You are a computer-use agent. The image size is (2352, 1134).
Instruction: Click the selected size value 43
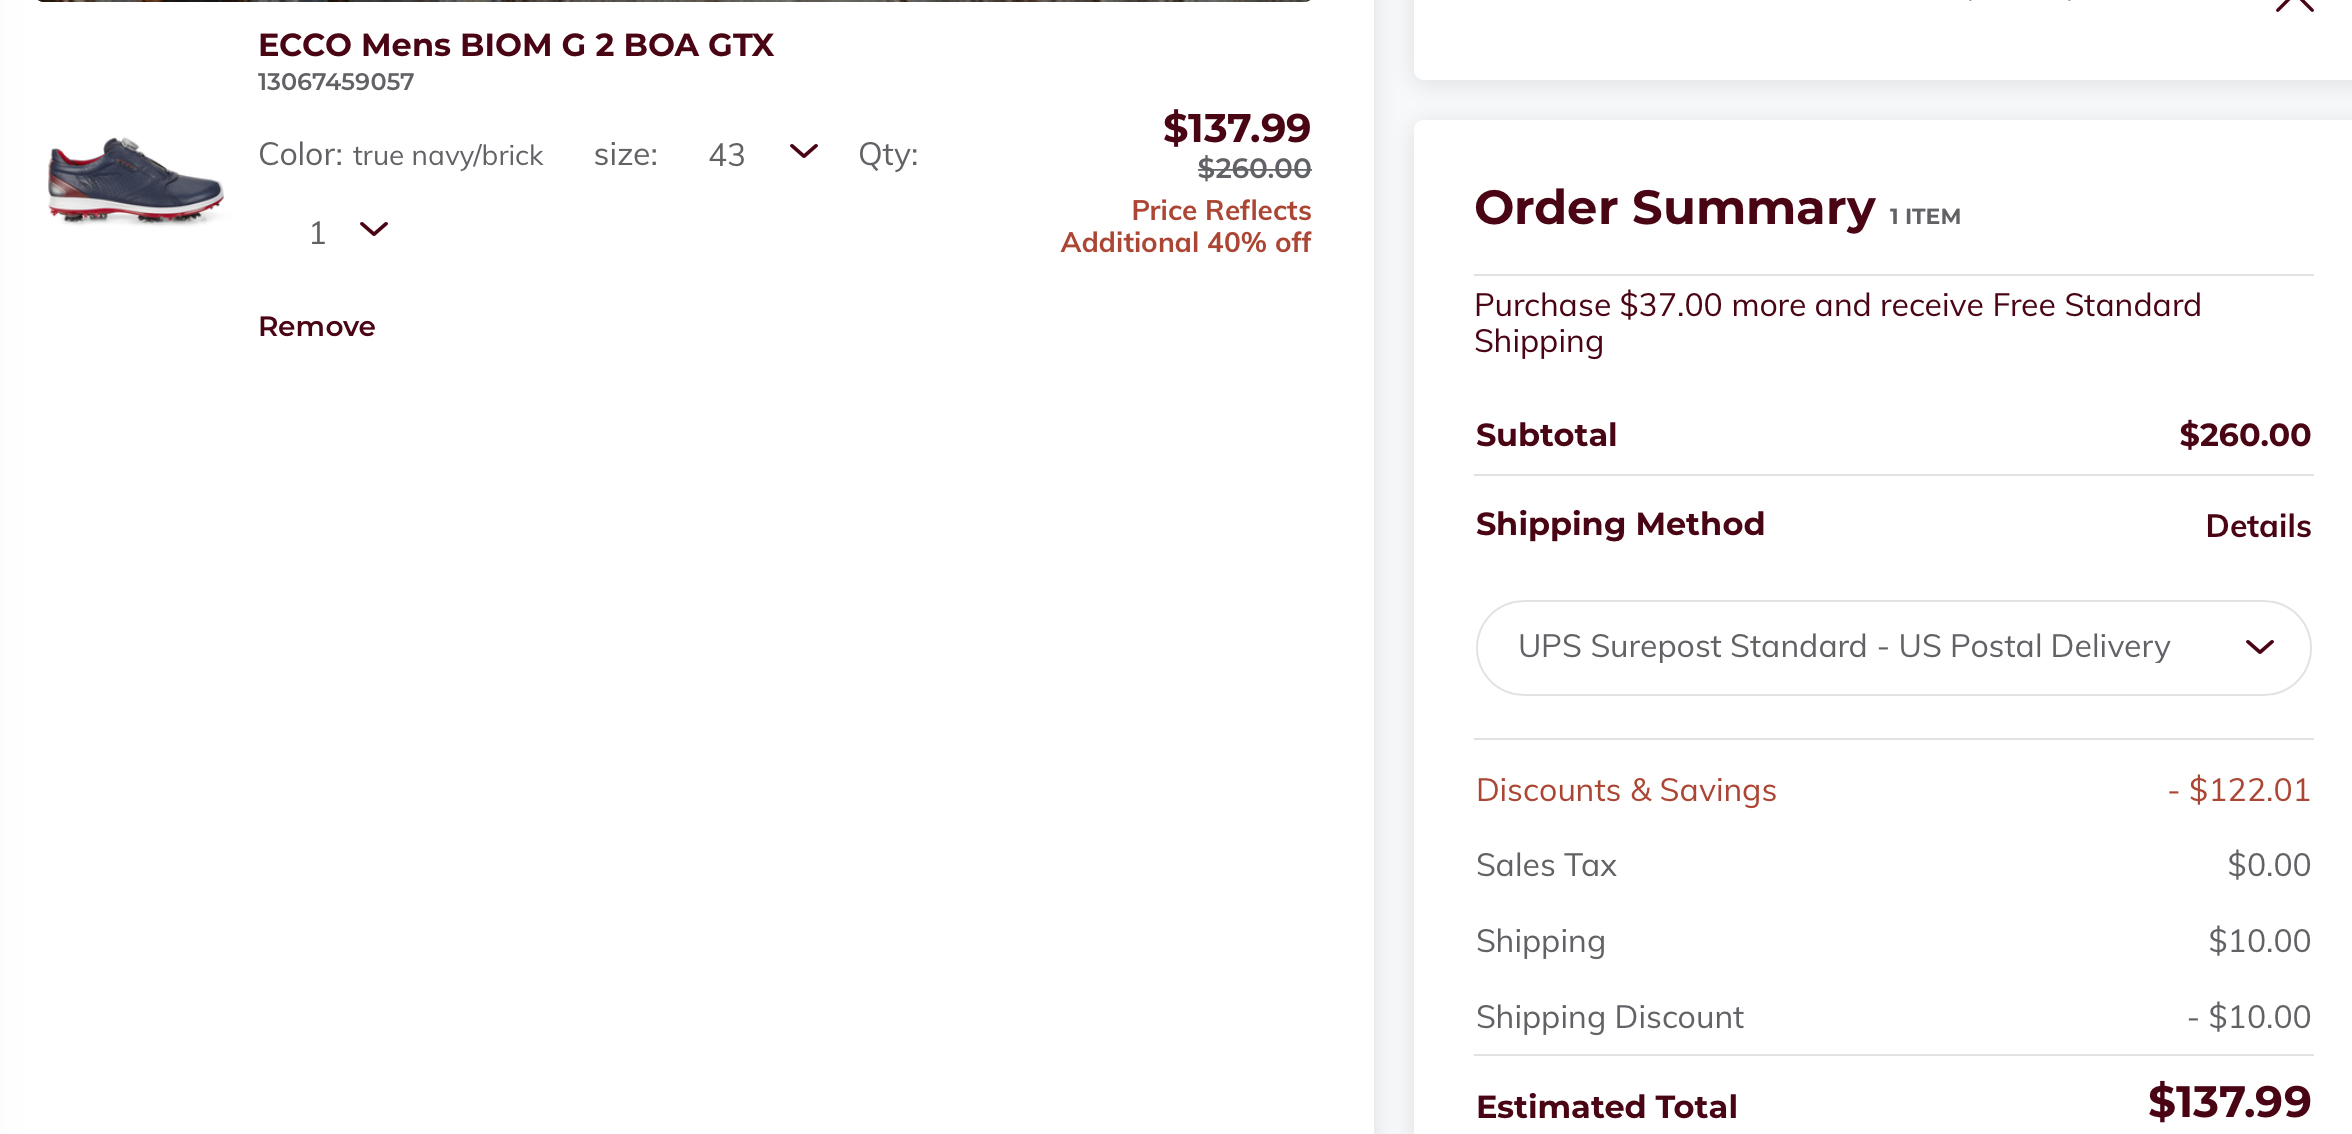point(727,155)
